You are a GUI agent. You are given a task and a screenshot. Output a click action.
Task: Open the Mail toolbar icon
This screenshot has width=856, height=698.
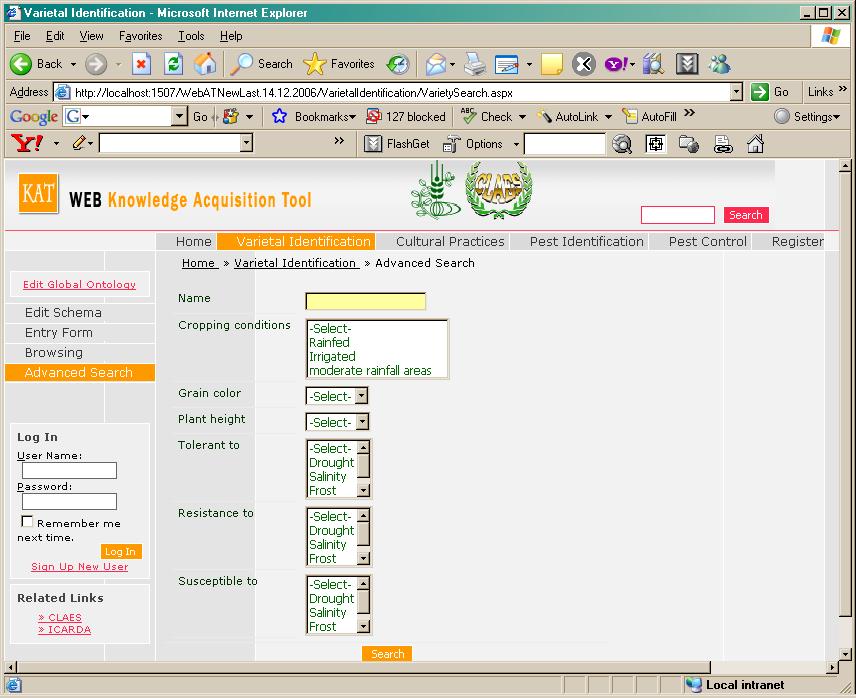coord(436,64)
